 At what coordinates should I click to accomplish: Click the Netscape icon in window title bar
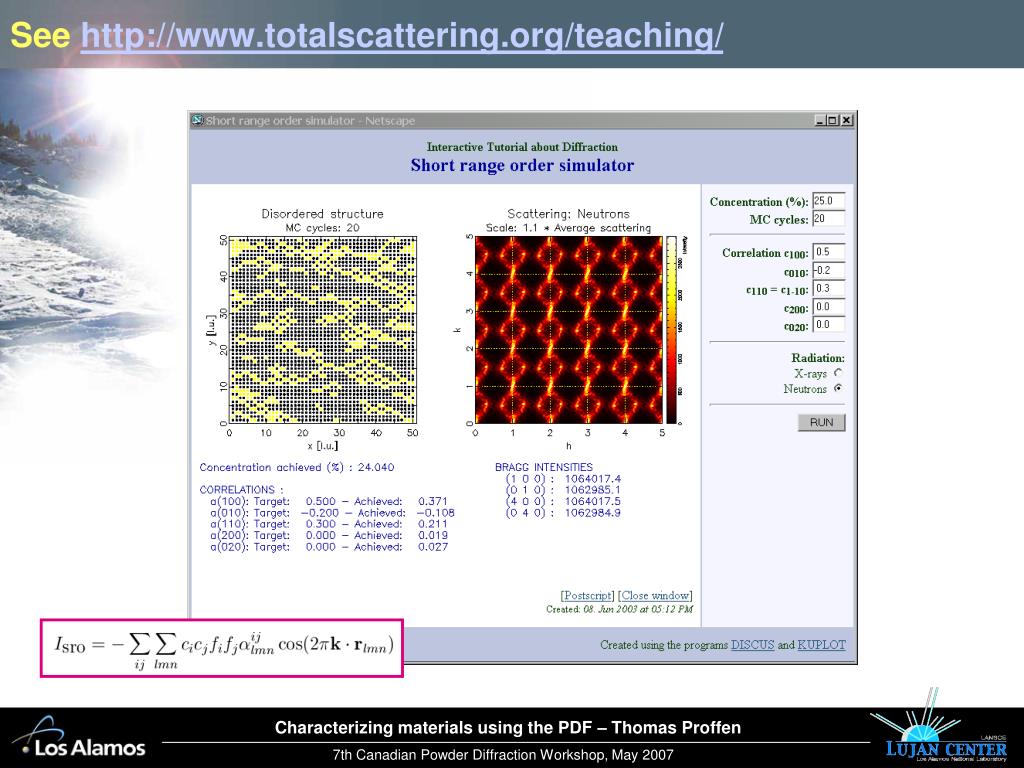click(x=197, y=120)
